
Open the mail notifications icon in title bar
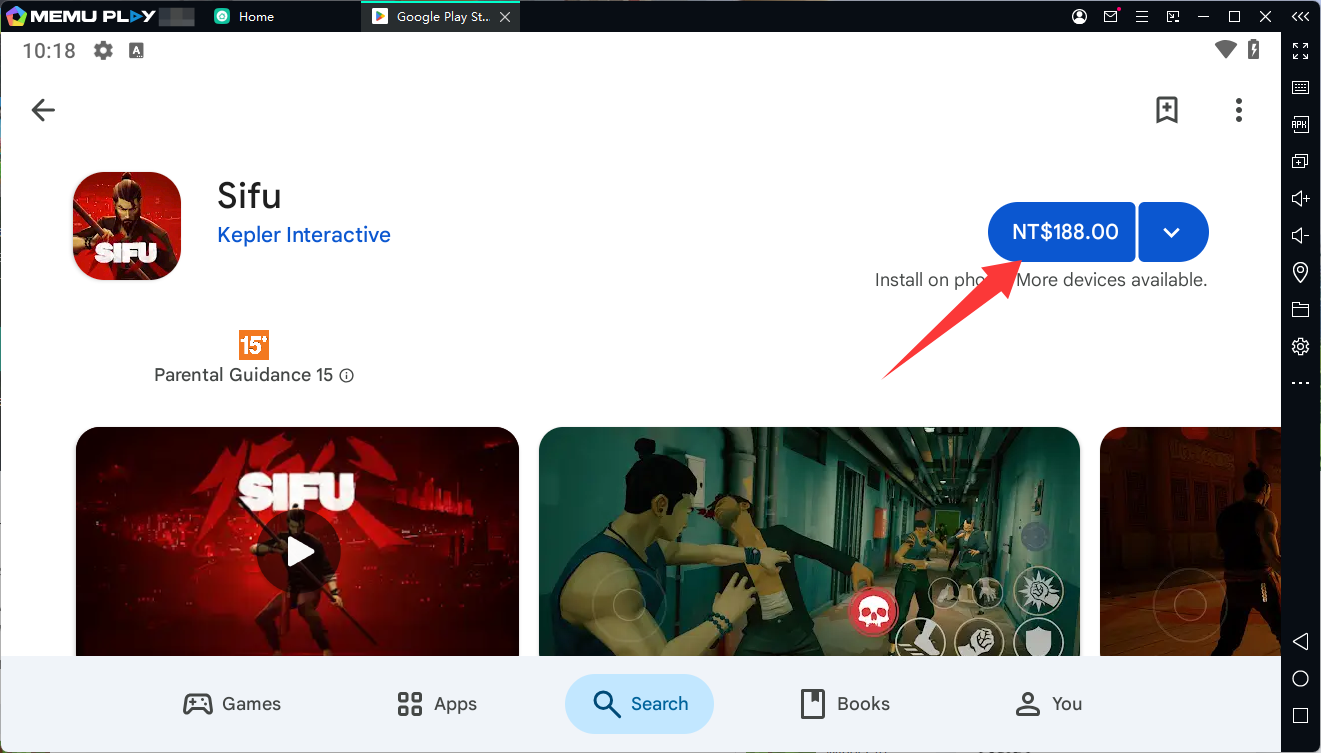click(x=1110, y=16)
